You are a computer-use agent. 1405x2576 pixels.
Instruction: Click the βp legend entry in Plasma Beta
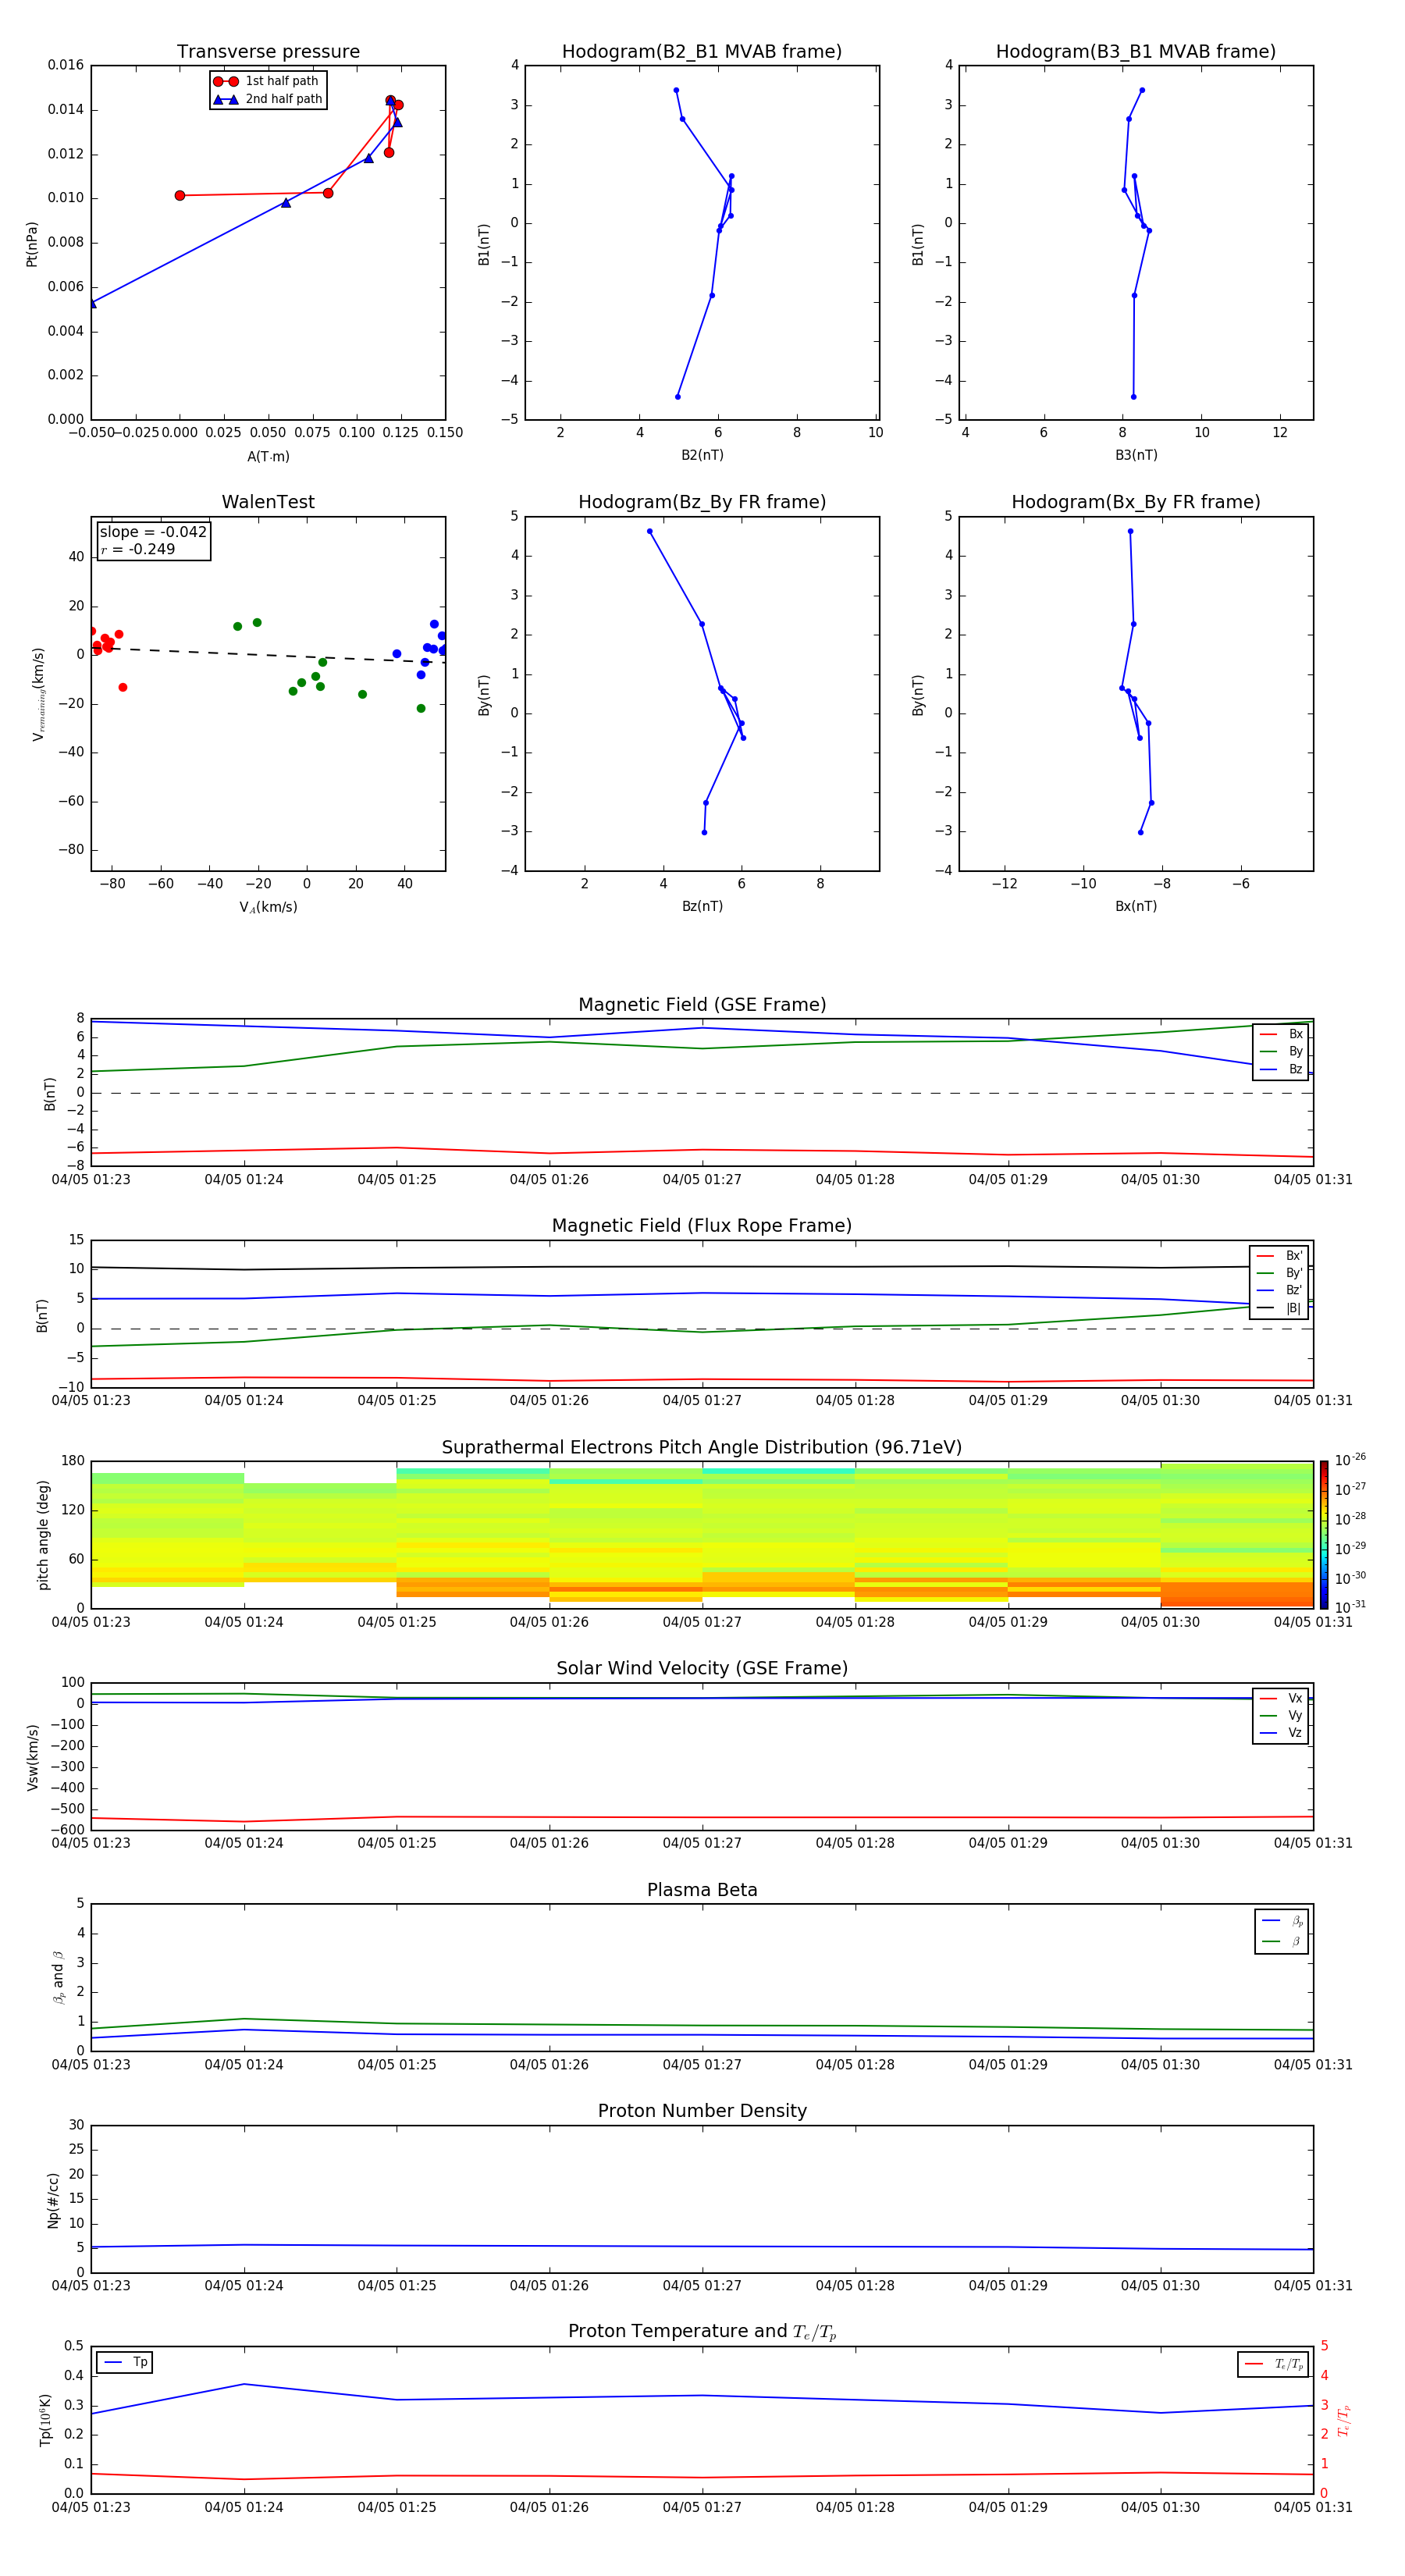tap(1282, 1920)
